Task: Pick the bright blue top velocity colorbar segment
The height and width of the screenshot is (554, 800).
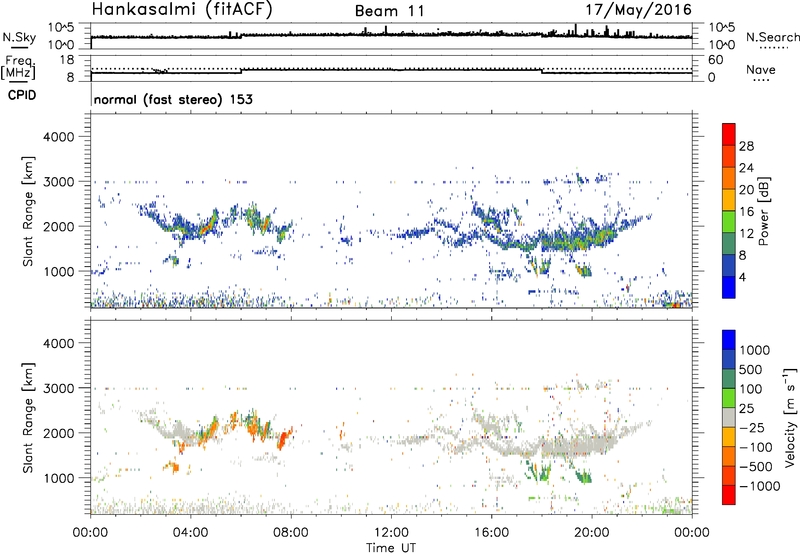Action: click(729, 340)
